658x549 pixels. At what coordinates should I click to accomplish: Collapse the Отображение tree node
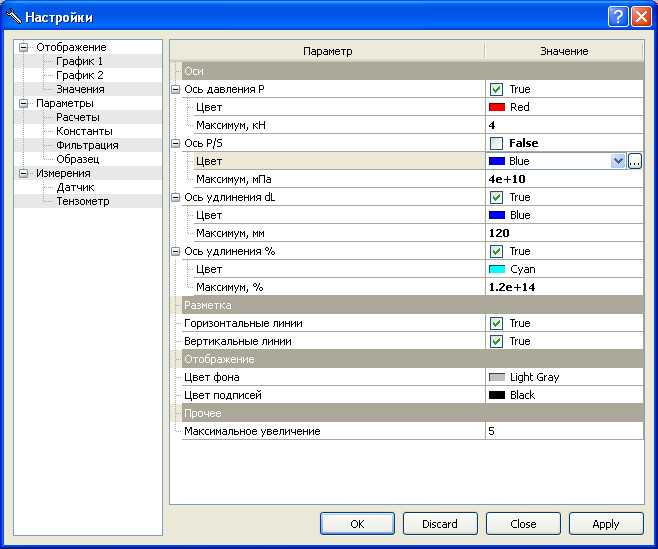click(24, 47)
